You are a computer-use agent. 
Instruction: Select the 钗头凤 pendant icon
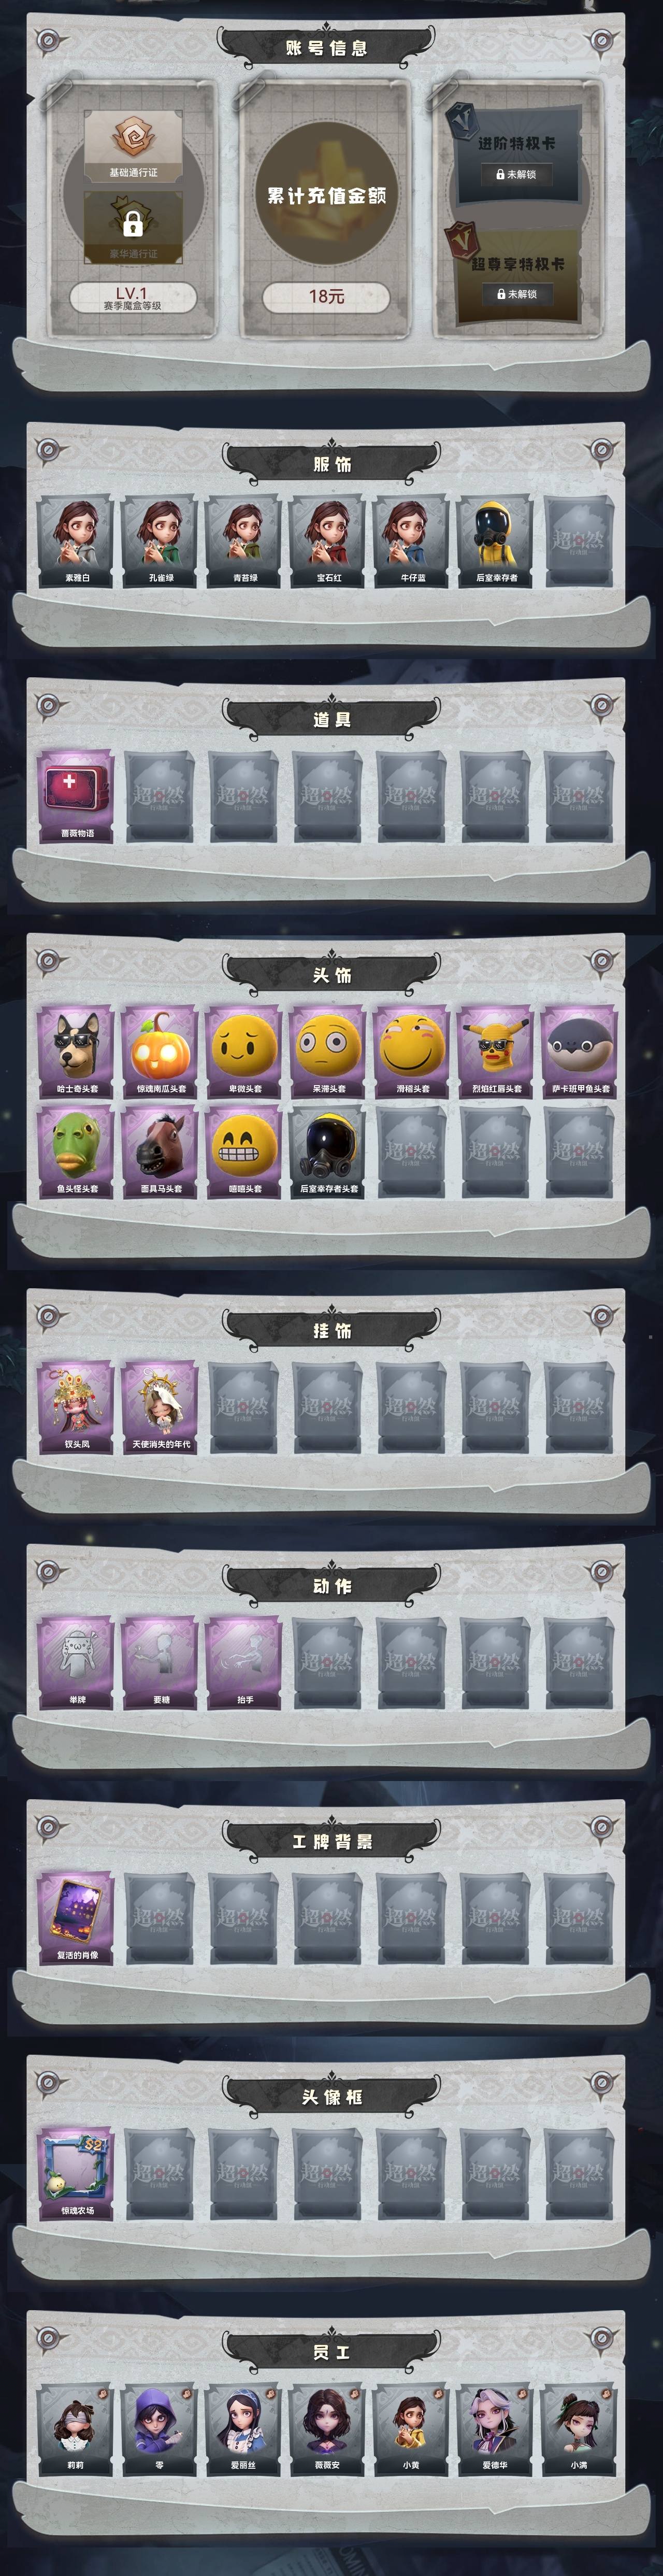[76, 1407]
